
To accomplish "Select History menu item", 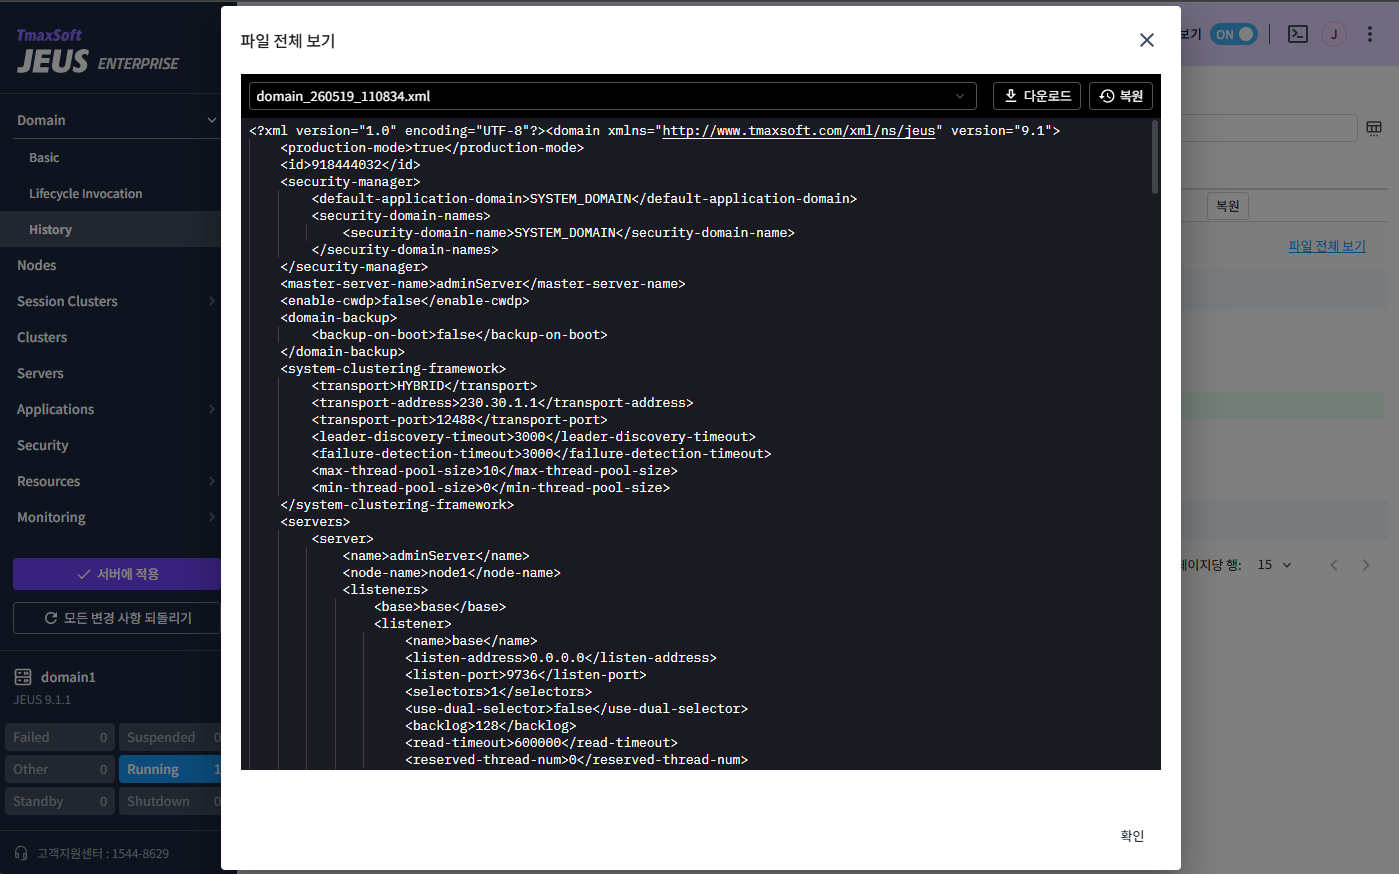I will tap(110, 230).
